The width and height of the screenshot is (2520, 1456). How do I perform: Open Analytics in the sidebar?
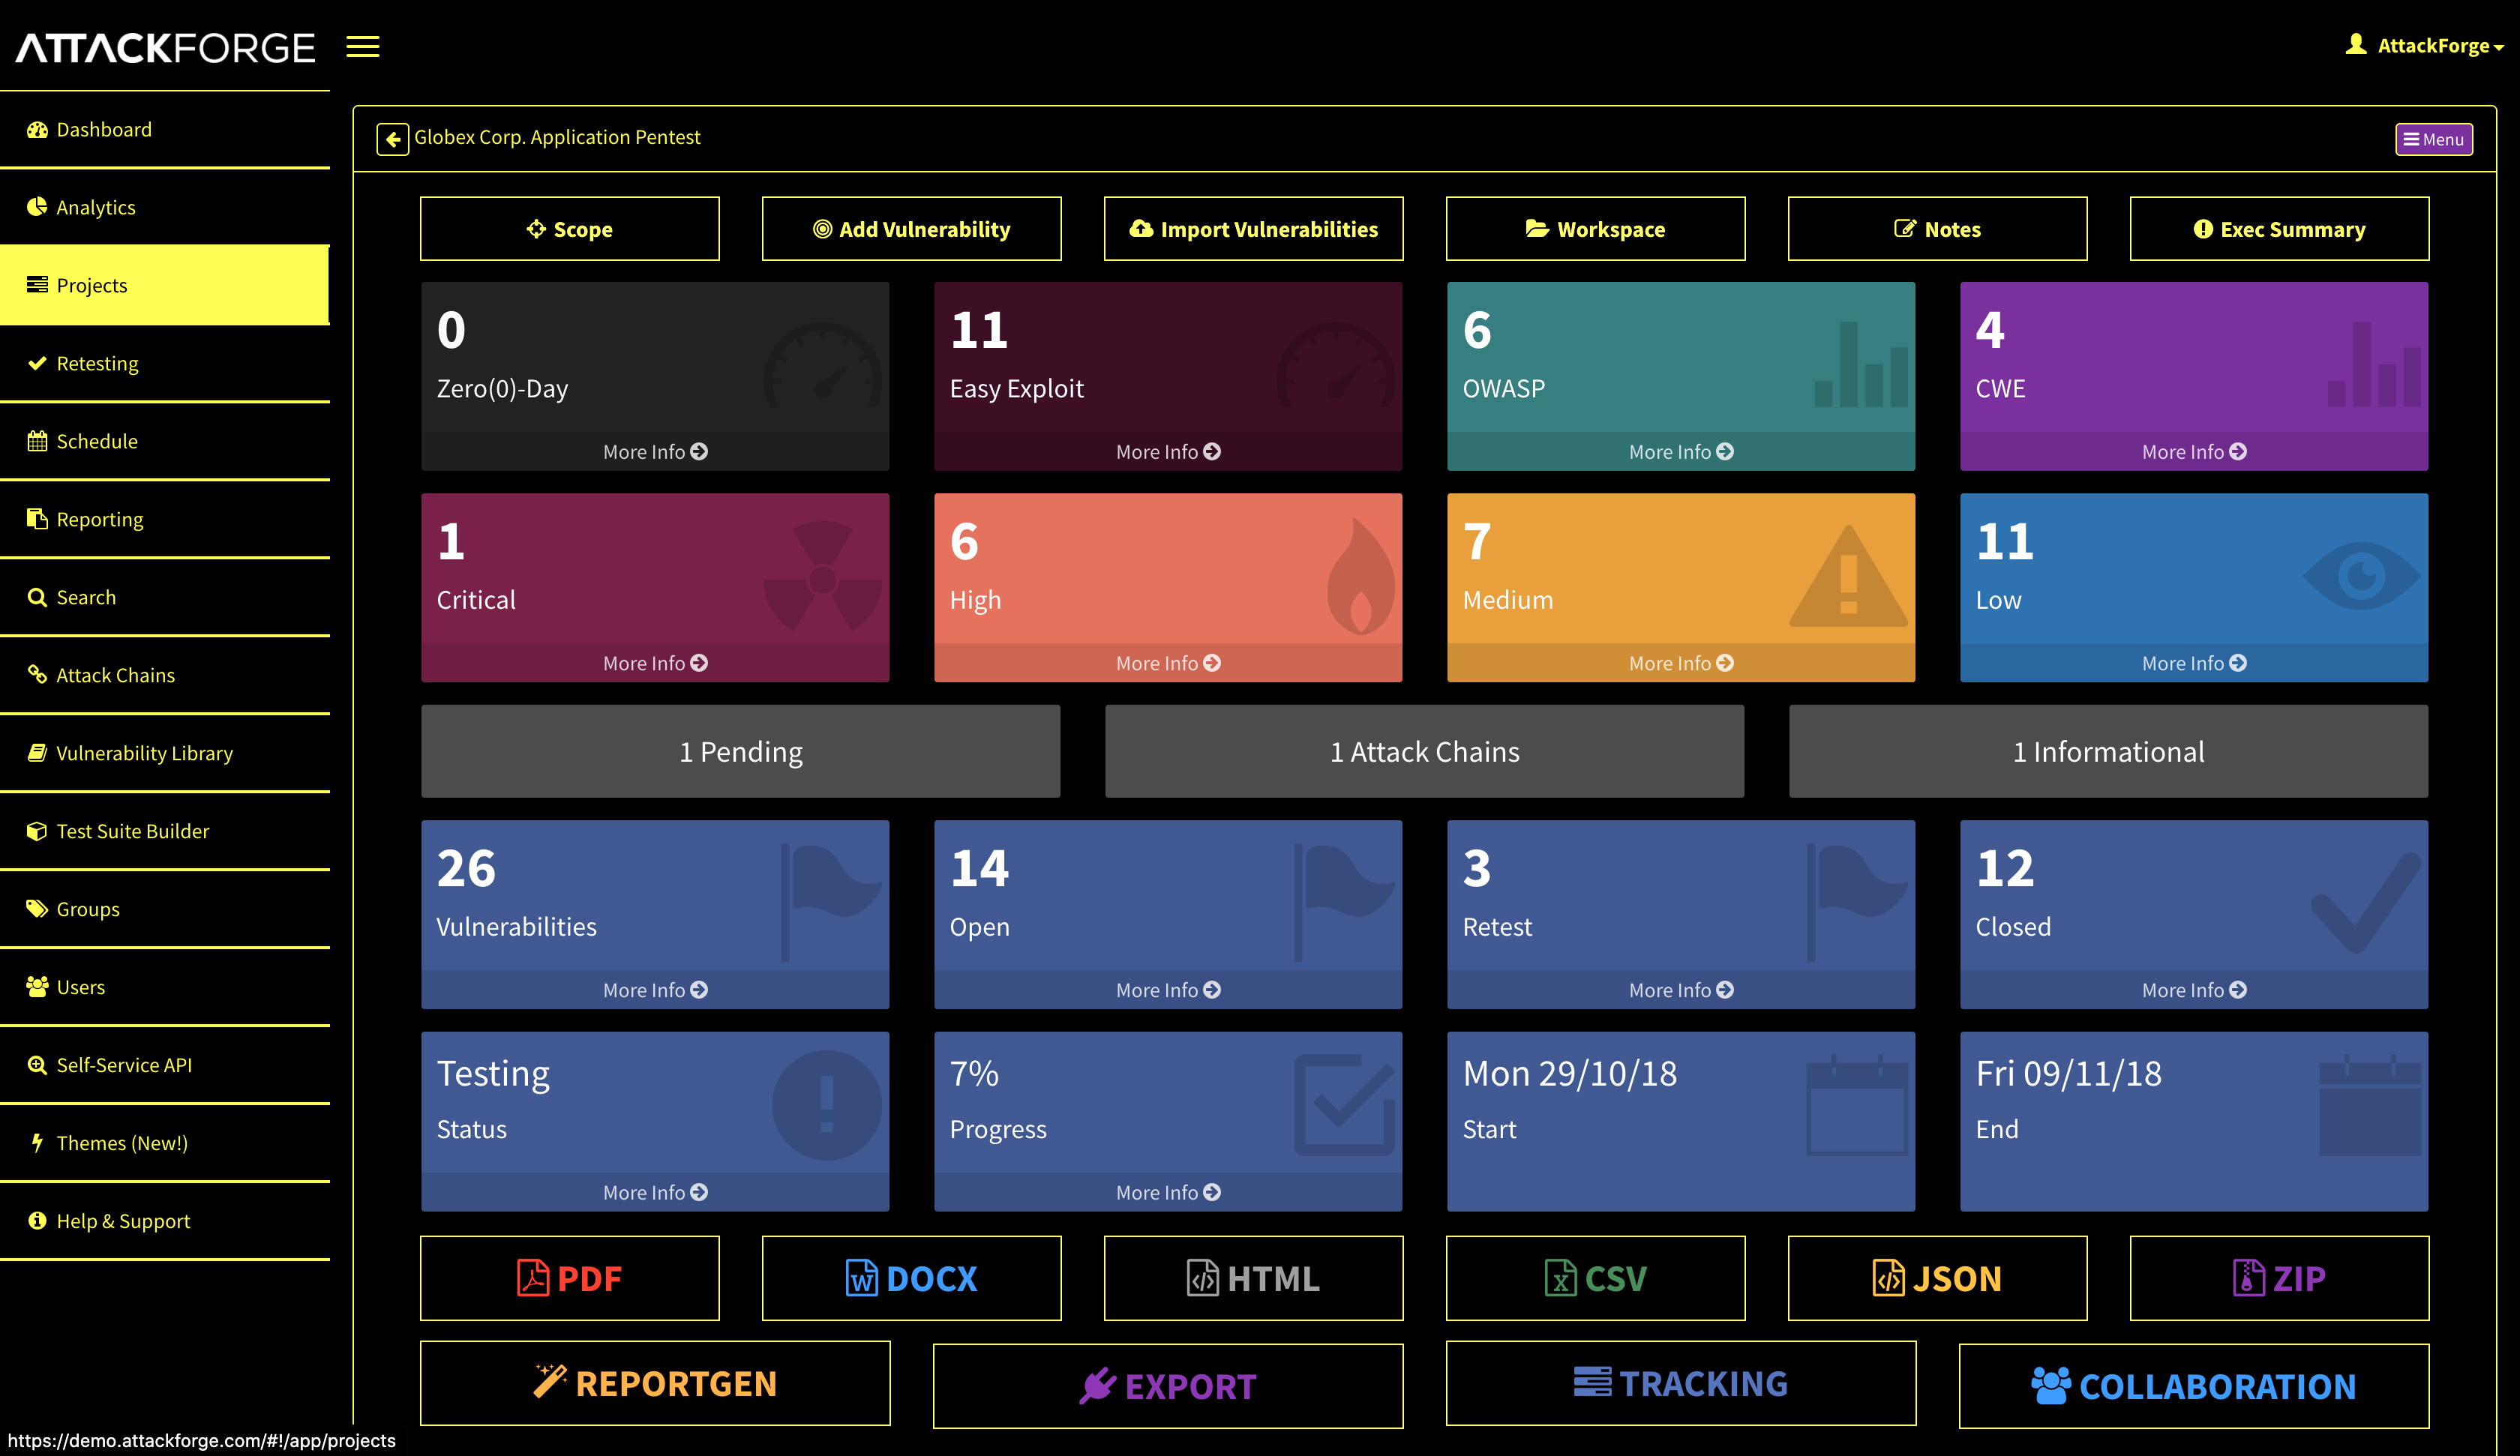pos(165,208)
